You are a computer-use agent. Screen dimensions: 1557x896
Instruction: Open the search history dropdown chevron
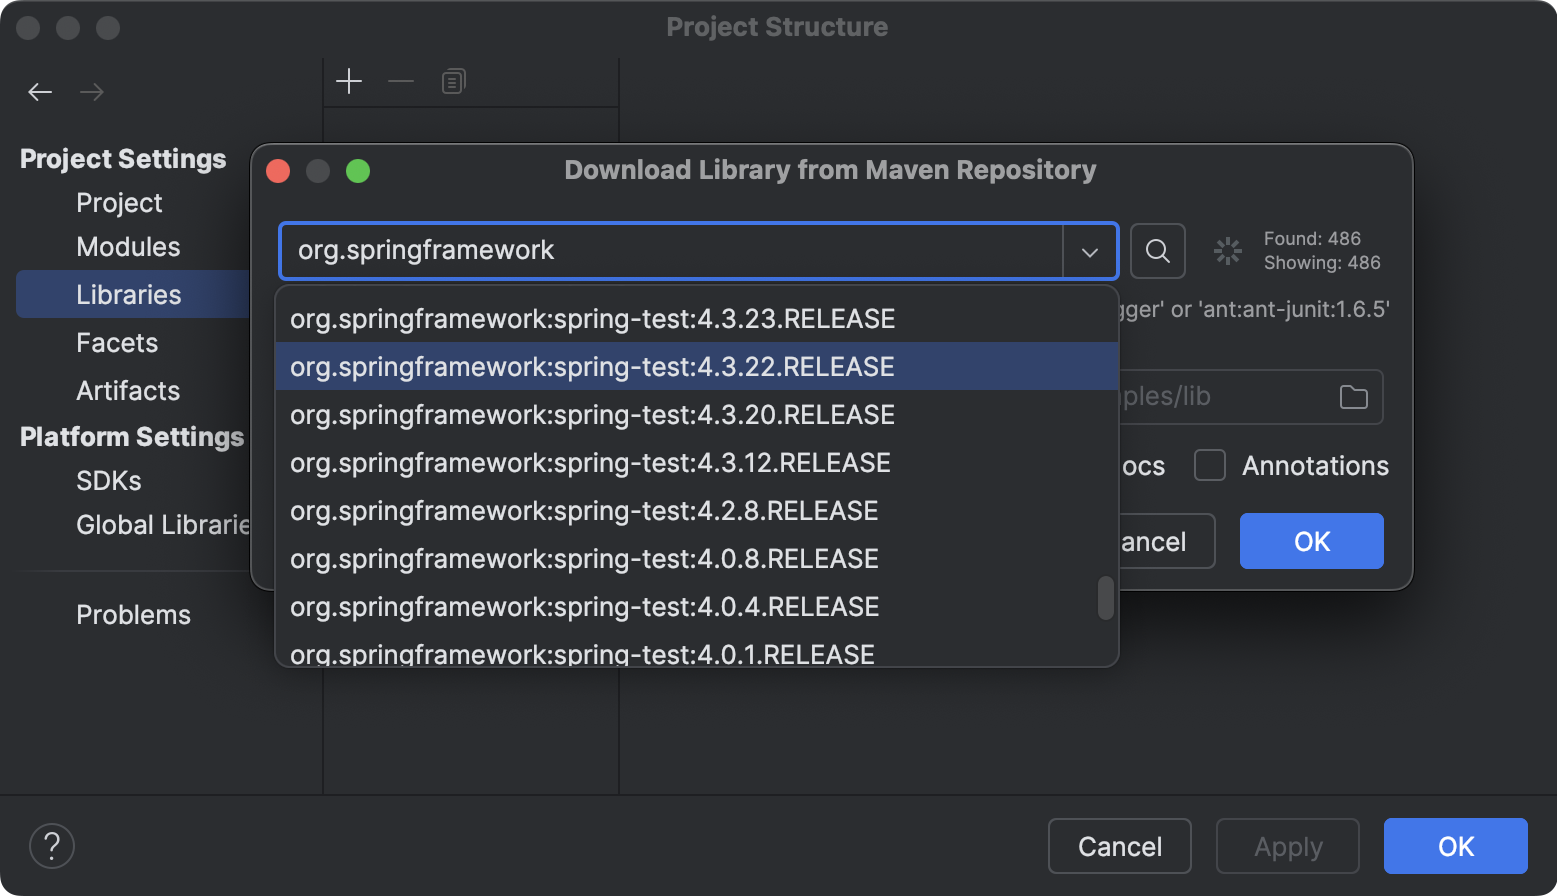click(1089, 251)
